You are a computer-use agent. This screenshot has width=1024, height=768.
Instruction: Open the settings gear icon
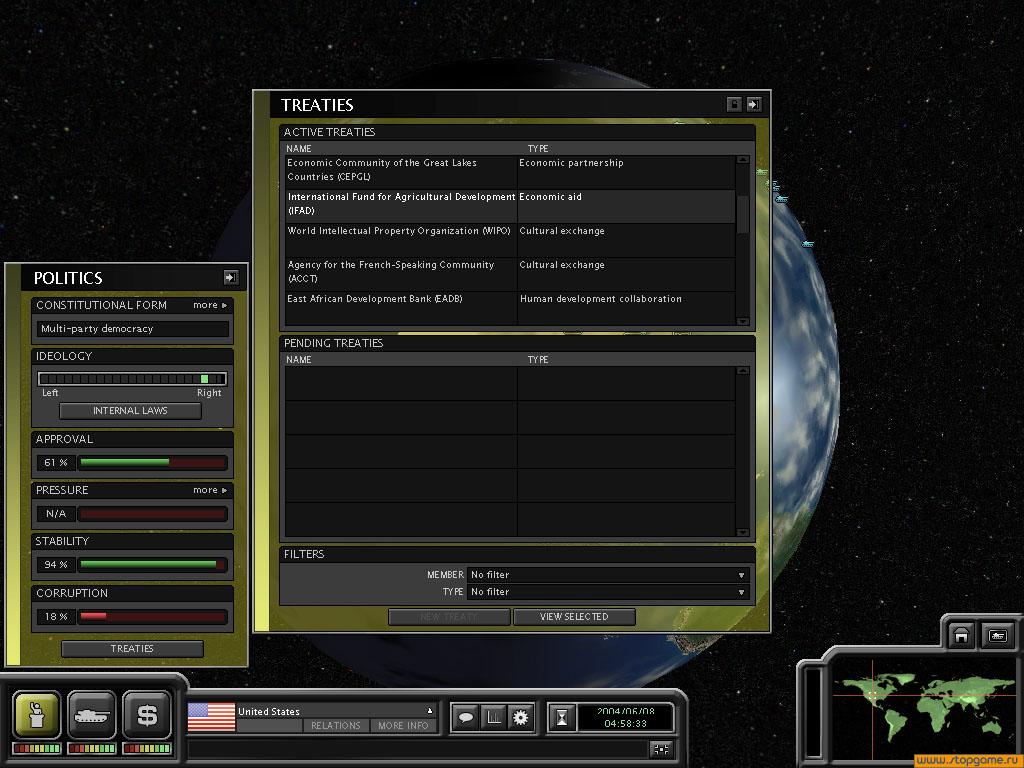tap(520, 717)
